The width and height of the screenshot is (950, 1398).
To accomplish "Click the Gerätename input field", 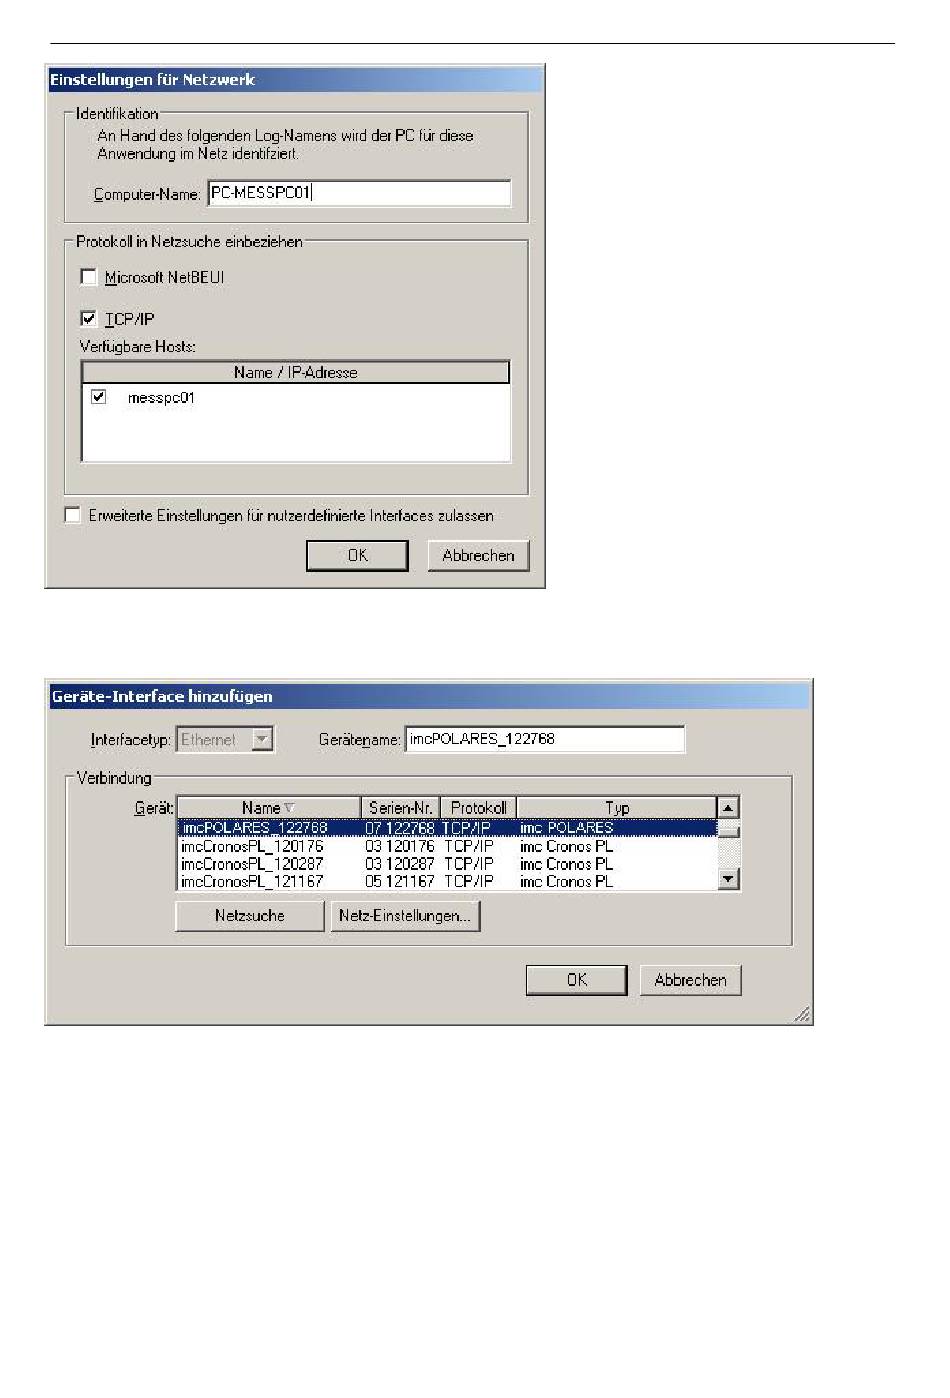I will tap(544, 739).
